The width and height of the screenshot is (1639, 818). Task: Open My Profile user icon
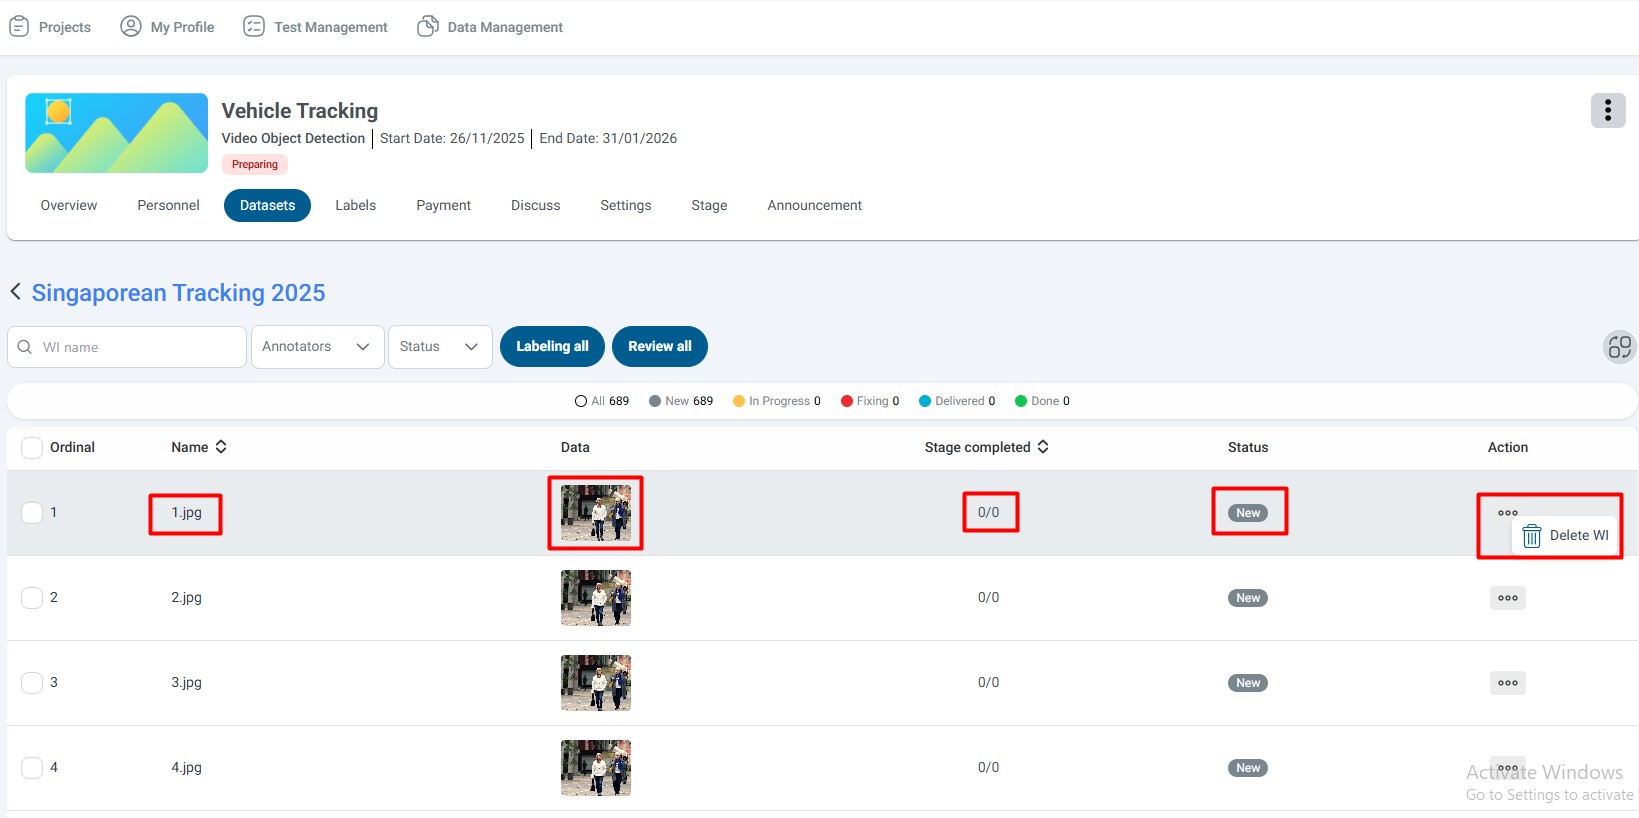point(131,26)
